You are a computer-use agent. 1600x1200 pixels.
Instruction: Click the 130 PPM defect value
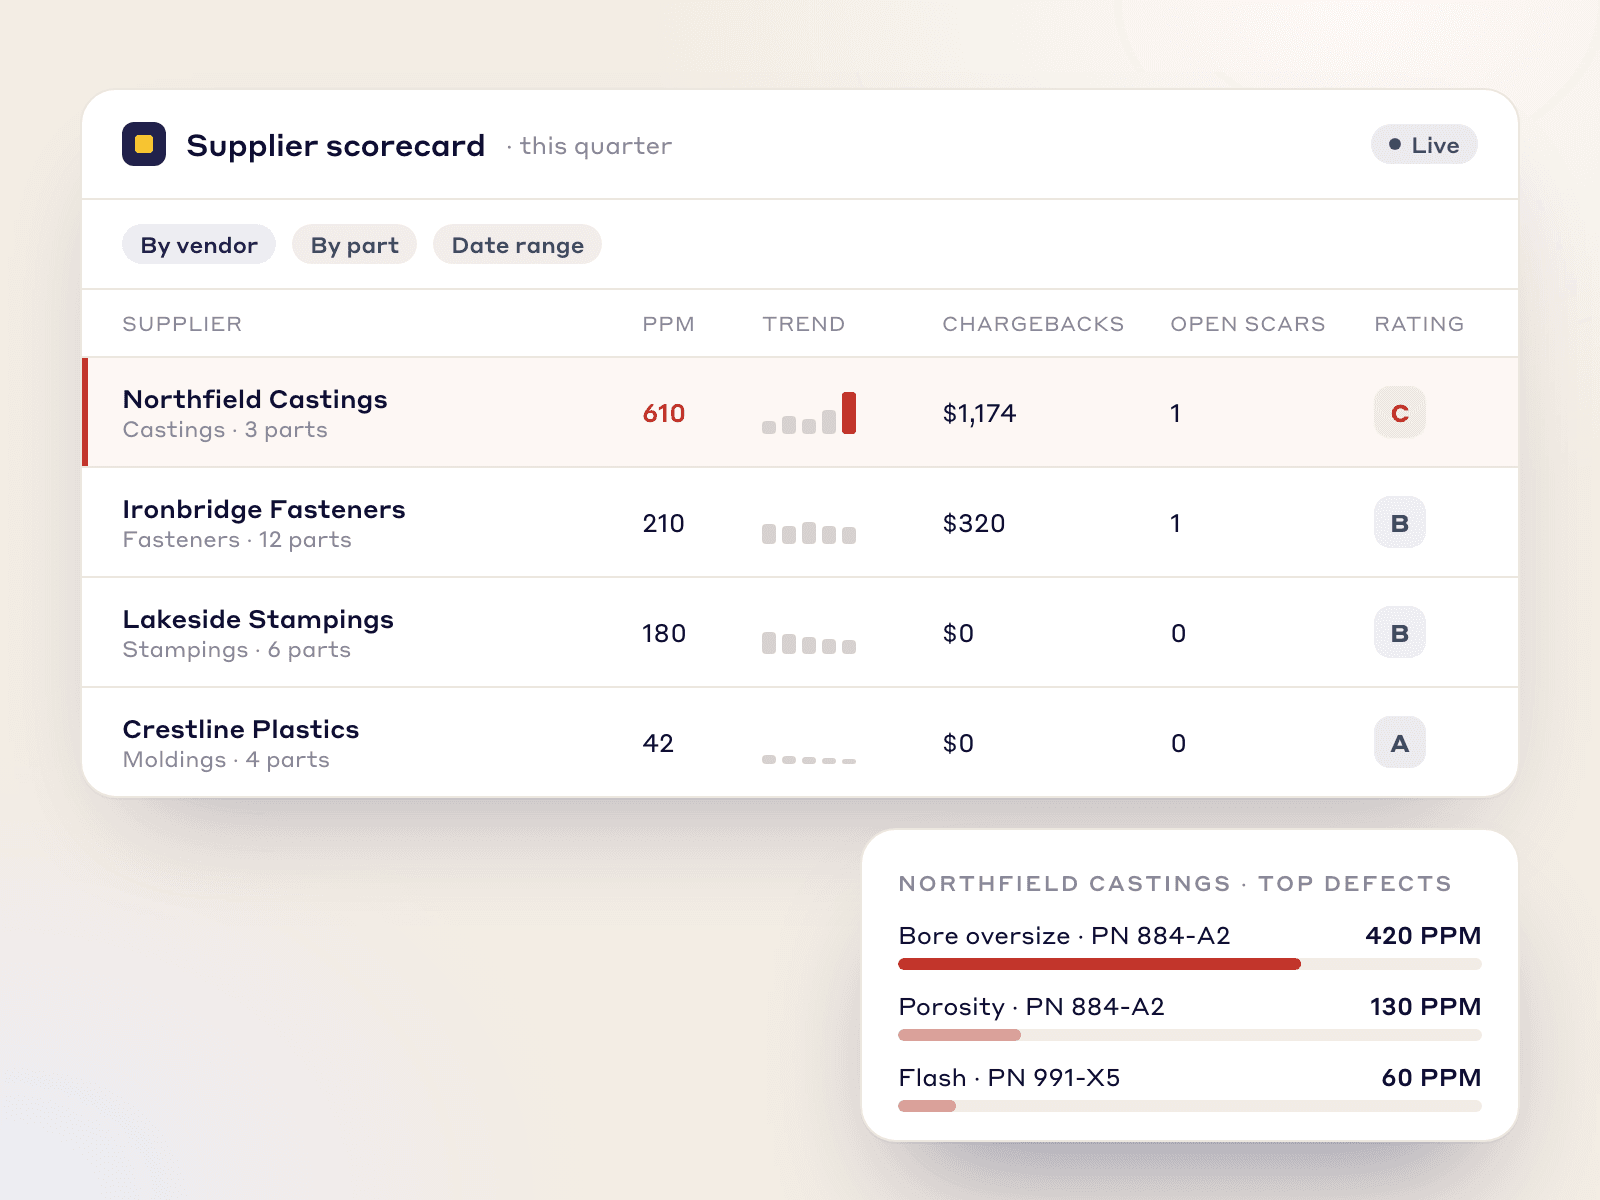coord(1425,1007)
